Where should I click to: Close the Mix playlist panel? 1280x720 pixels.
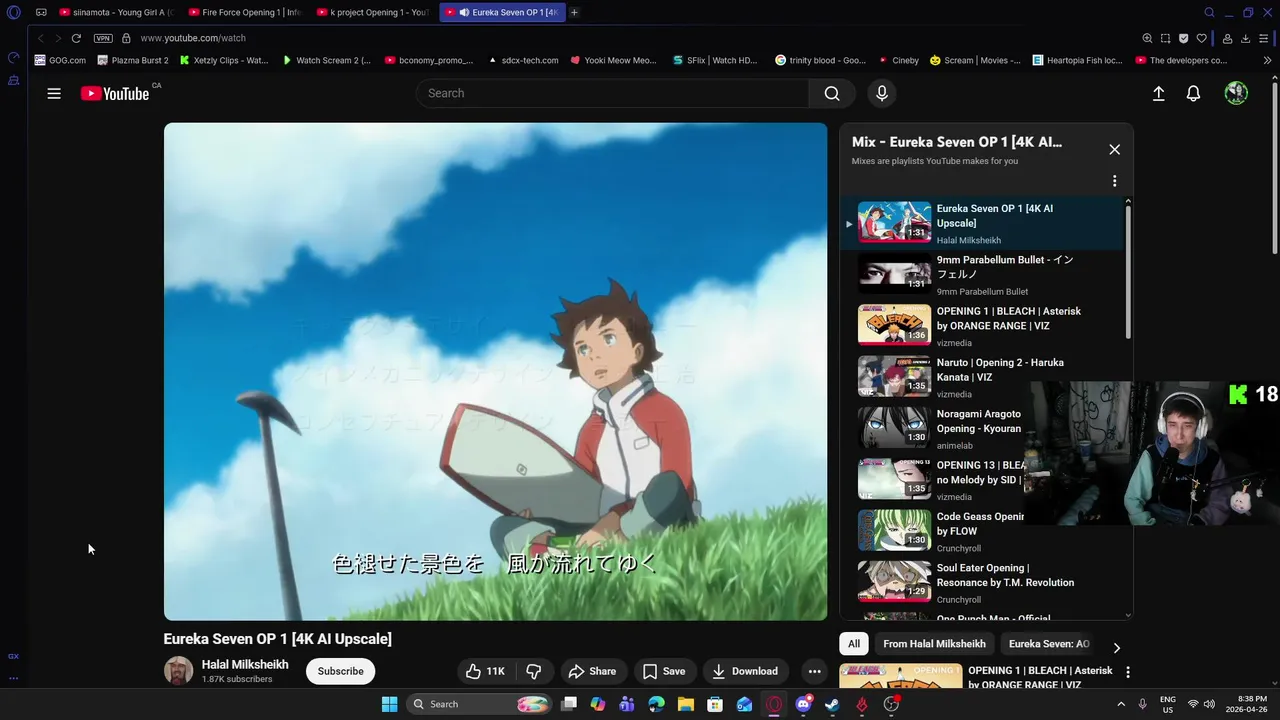pos(1114,149)
